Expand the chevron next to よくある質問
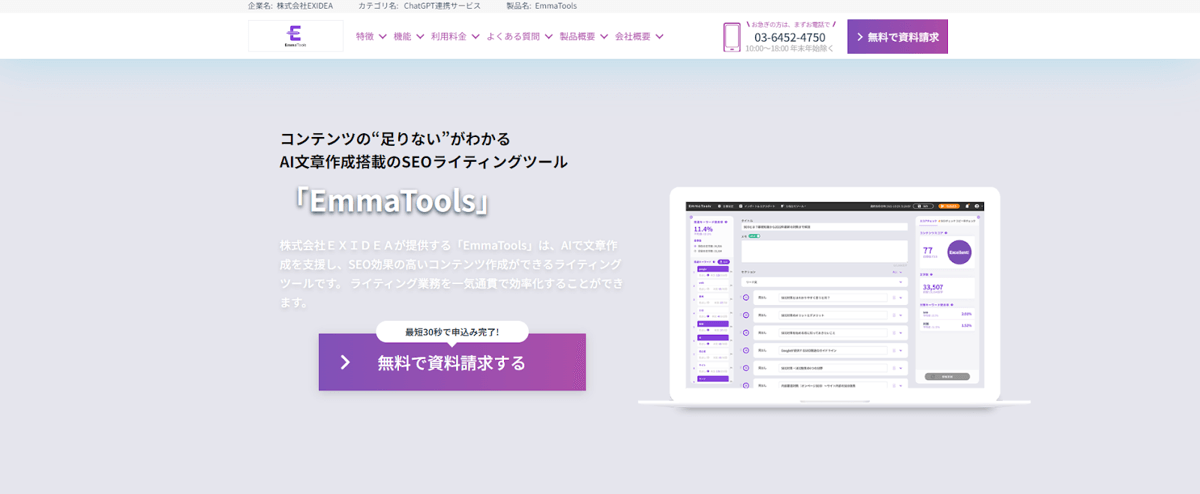The width and height of the screenshot is (1200, 494). pyautogui.click(x=548, y=37)
